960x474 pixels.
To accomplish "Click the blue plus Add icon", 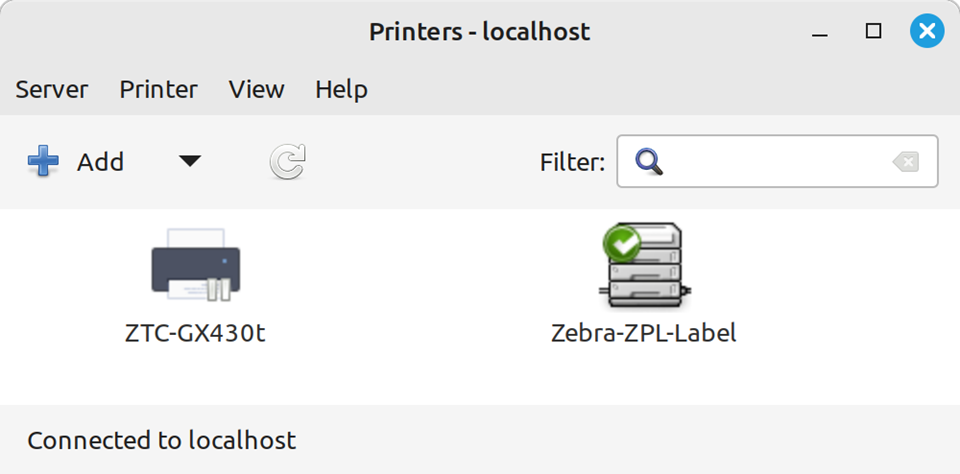I will click(43, 162).
